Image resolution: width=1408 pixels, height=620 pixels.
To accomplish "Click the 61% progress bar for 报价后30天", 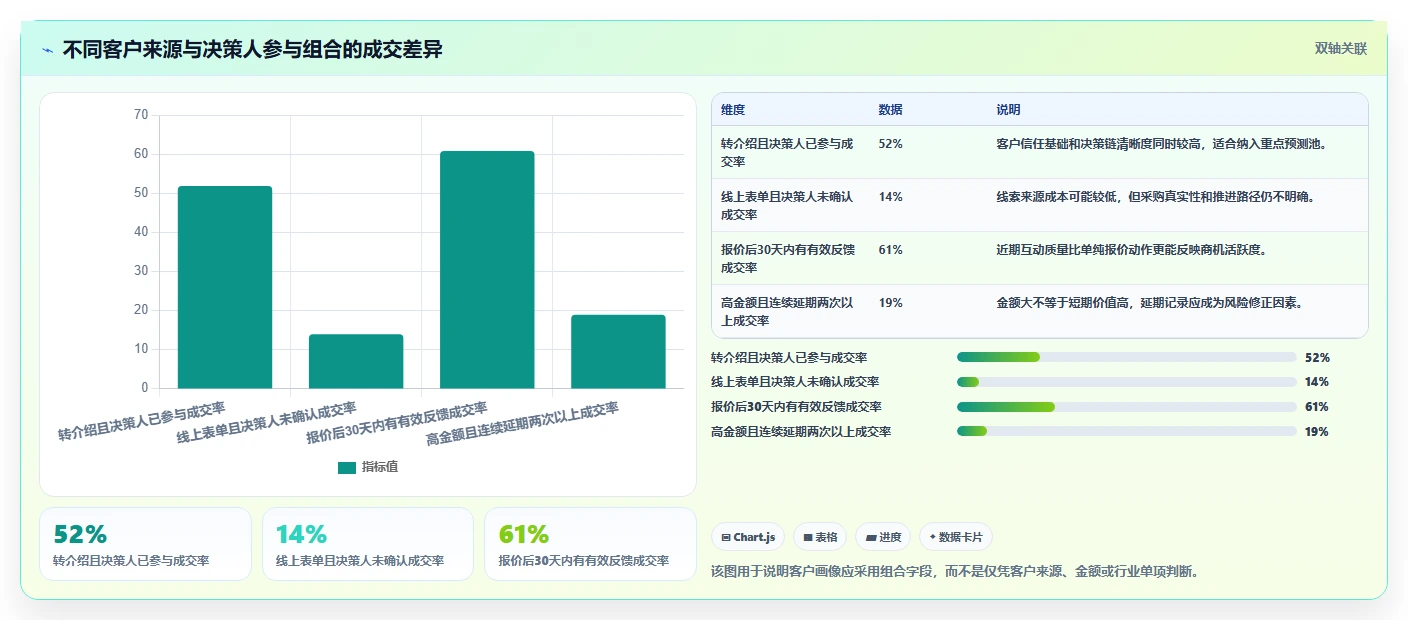I will [x=1126, y=407].
